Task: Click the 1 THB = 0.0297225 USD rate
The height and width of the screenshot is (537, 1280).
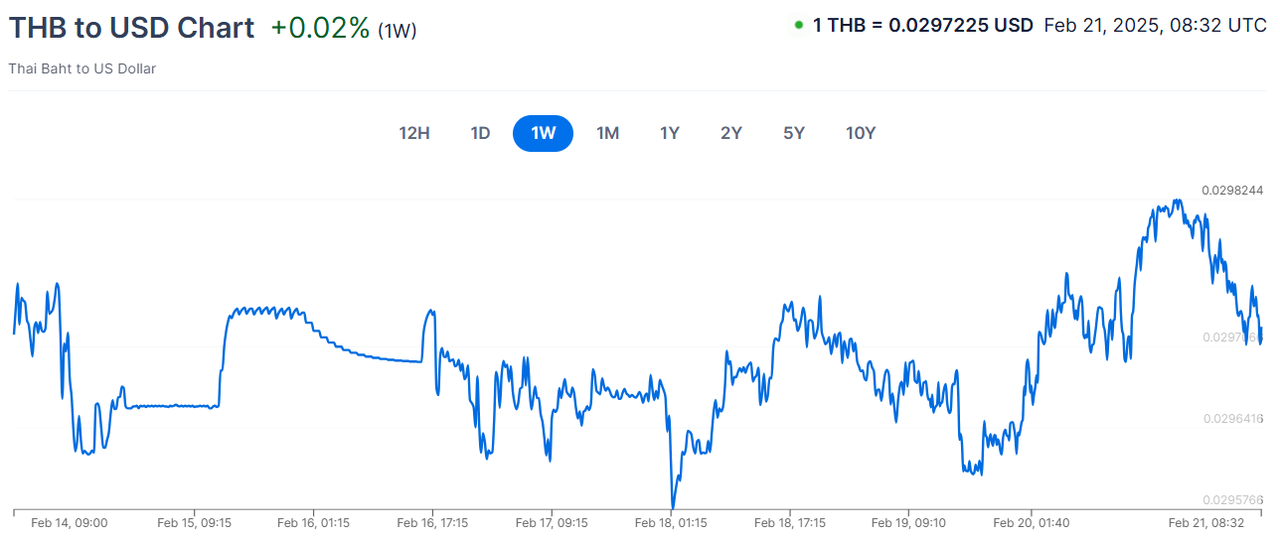Action: pos(922,26)
